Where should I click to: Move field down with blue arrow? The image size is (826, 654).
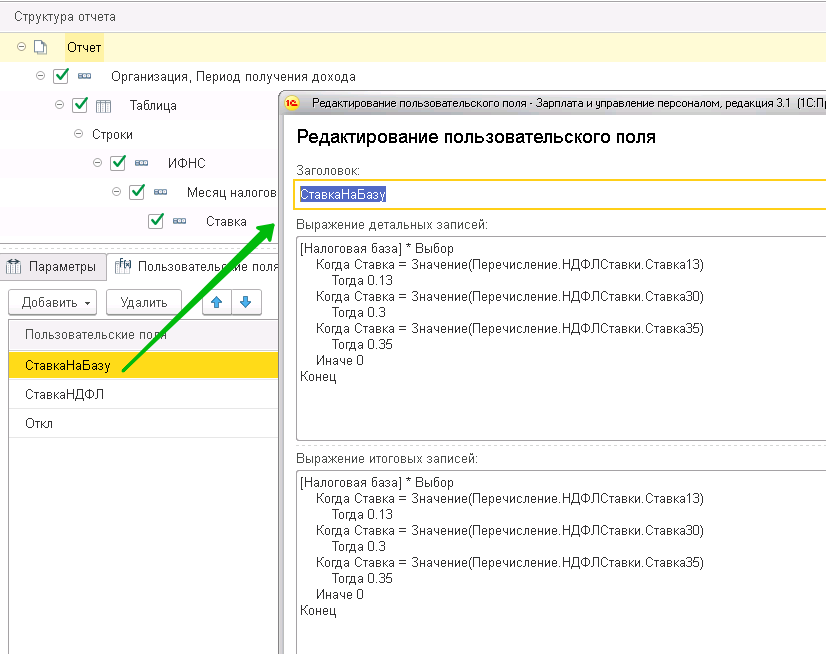[x=245, y=302]
